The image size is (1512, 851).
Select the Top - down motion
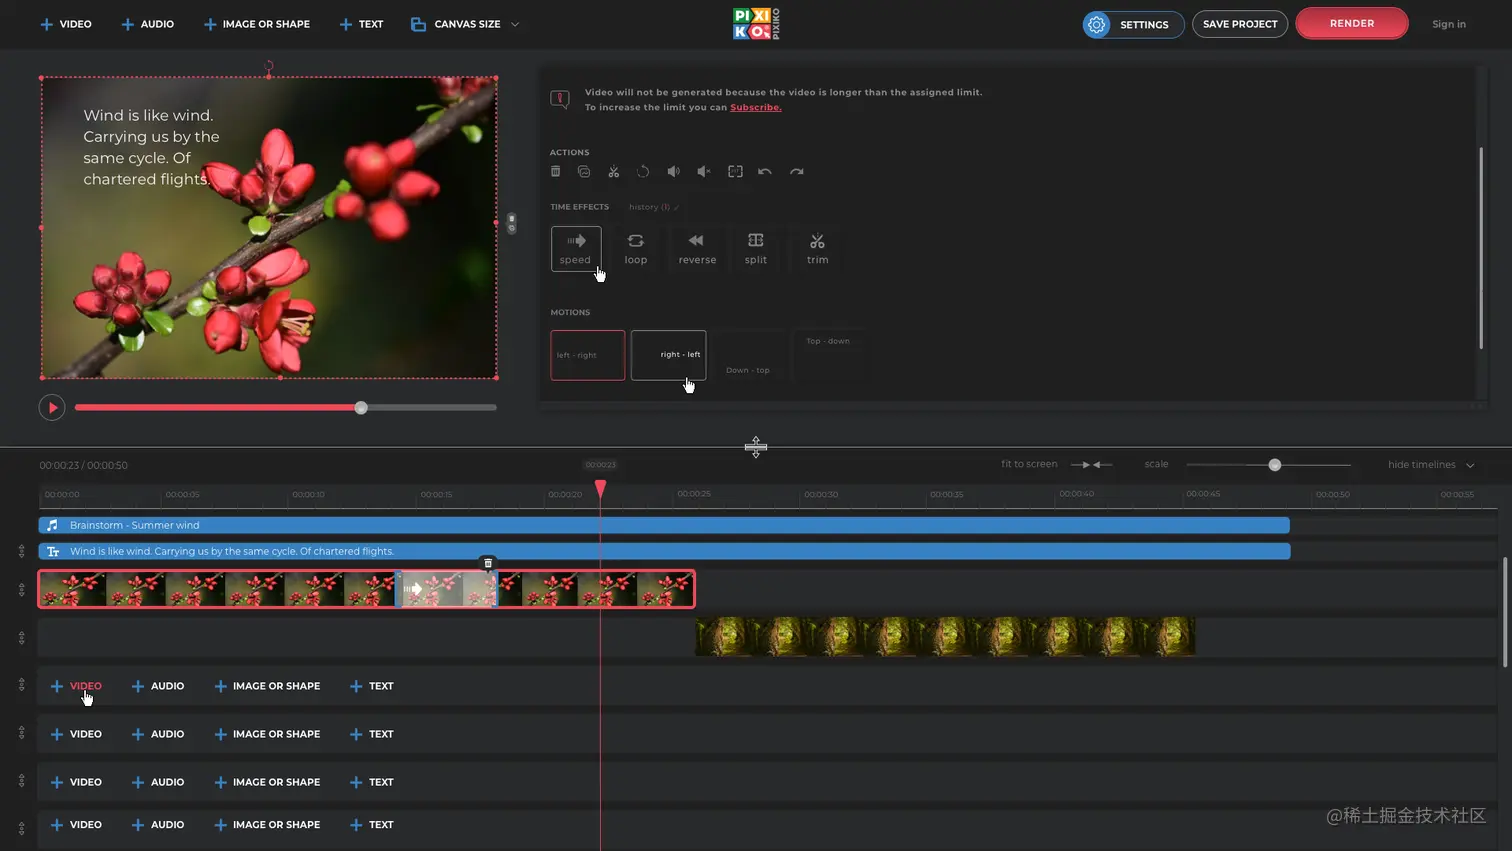828,355
